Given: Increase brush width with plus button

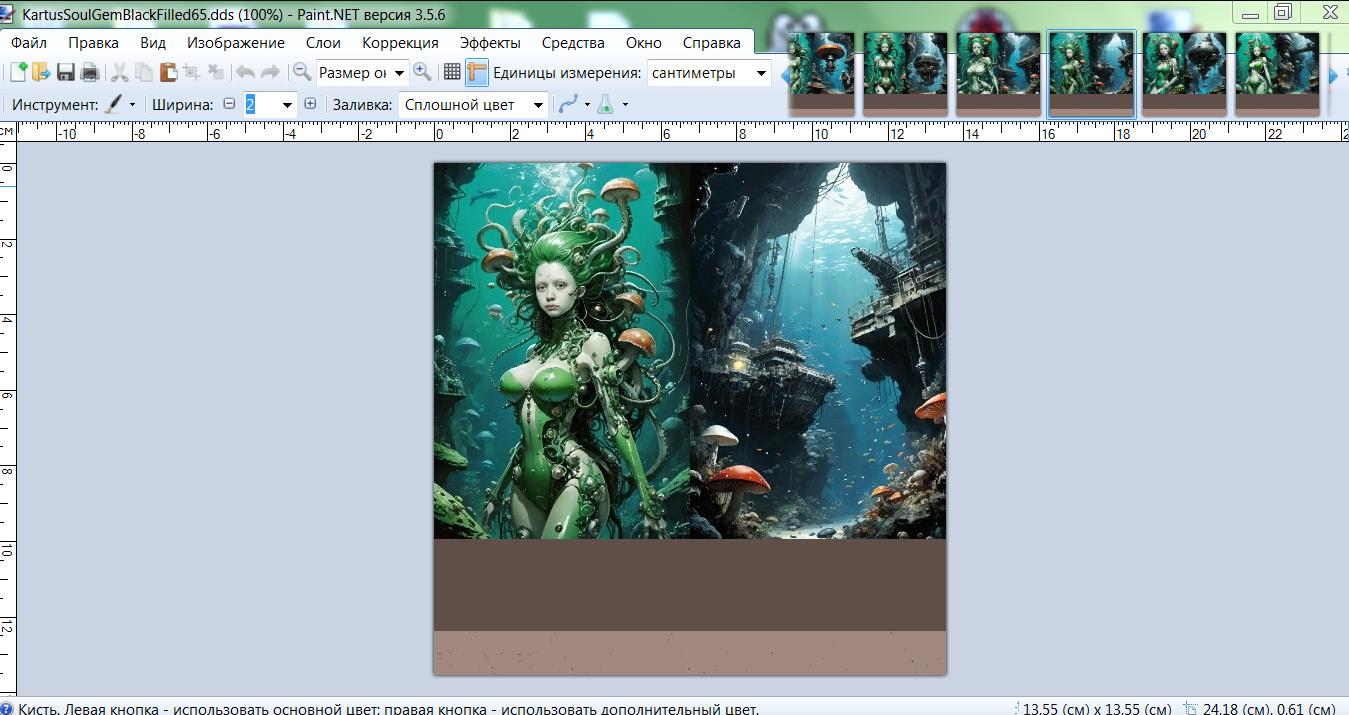Looking at the screenshot, I should (310, 104).
